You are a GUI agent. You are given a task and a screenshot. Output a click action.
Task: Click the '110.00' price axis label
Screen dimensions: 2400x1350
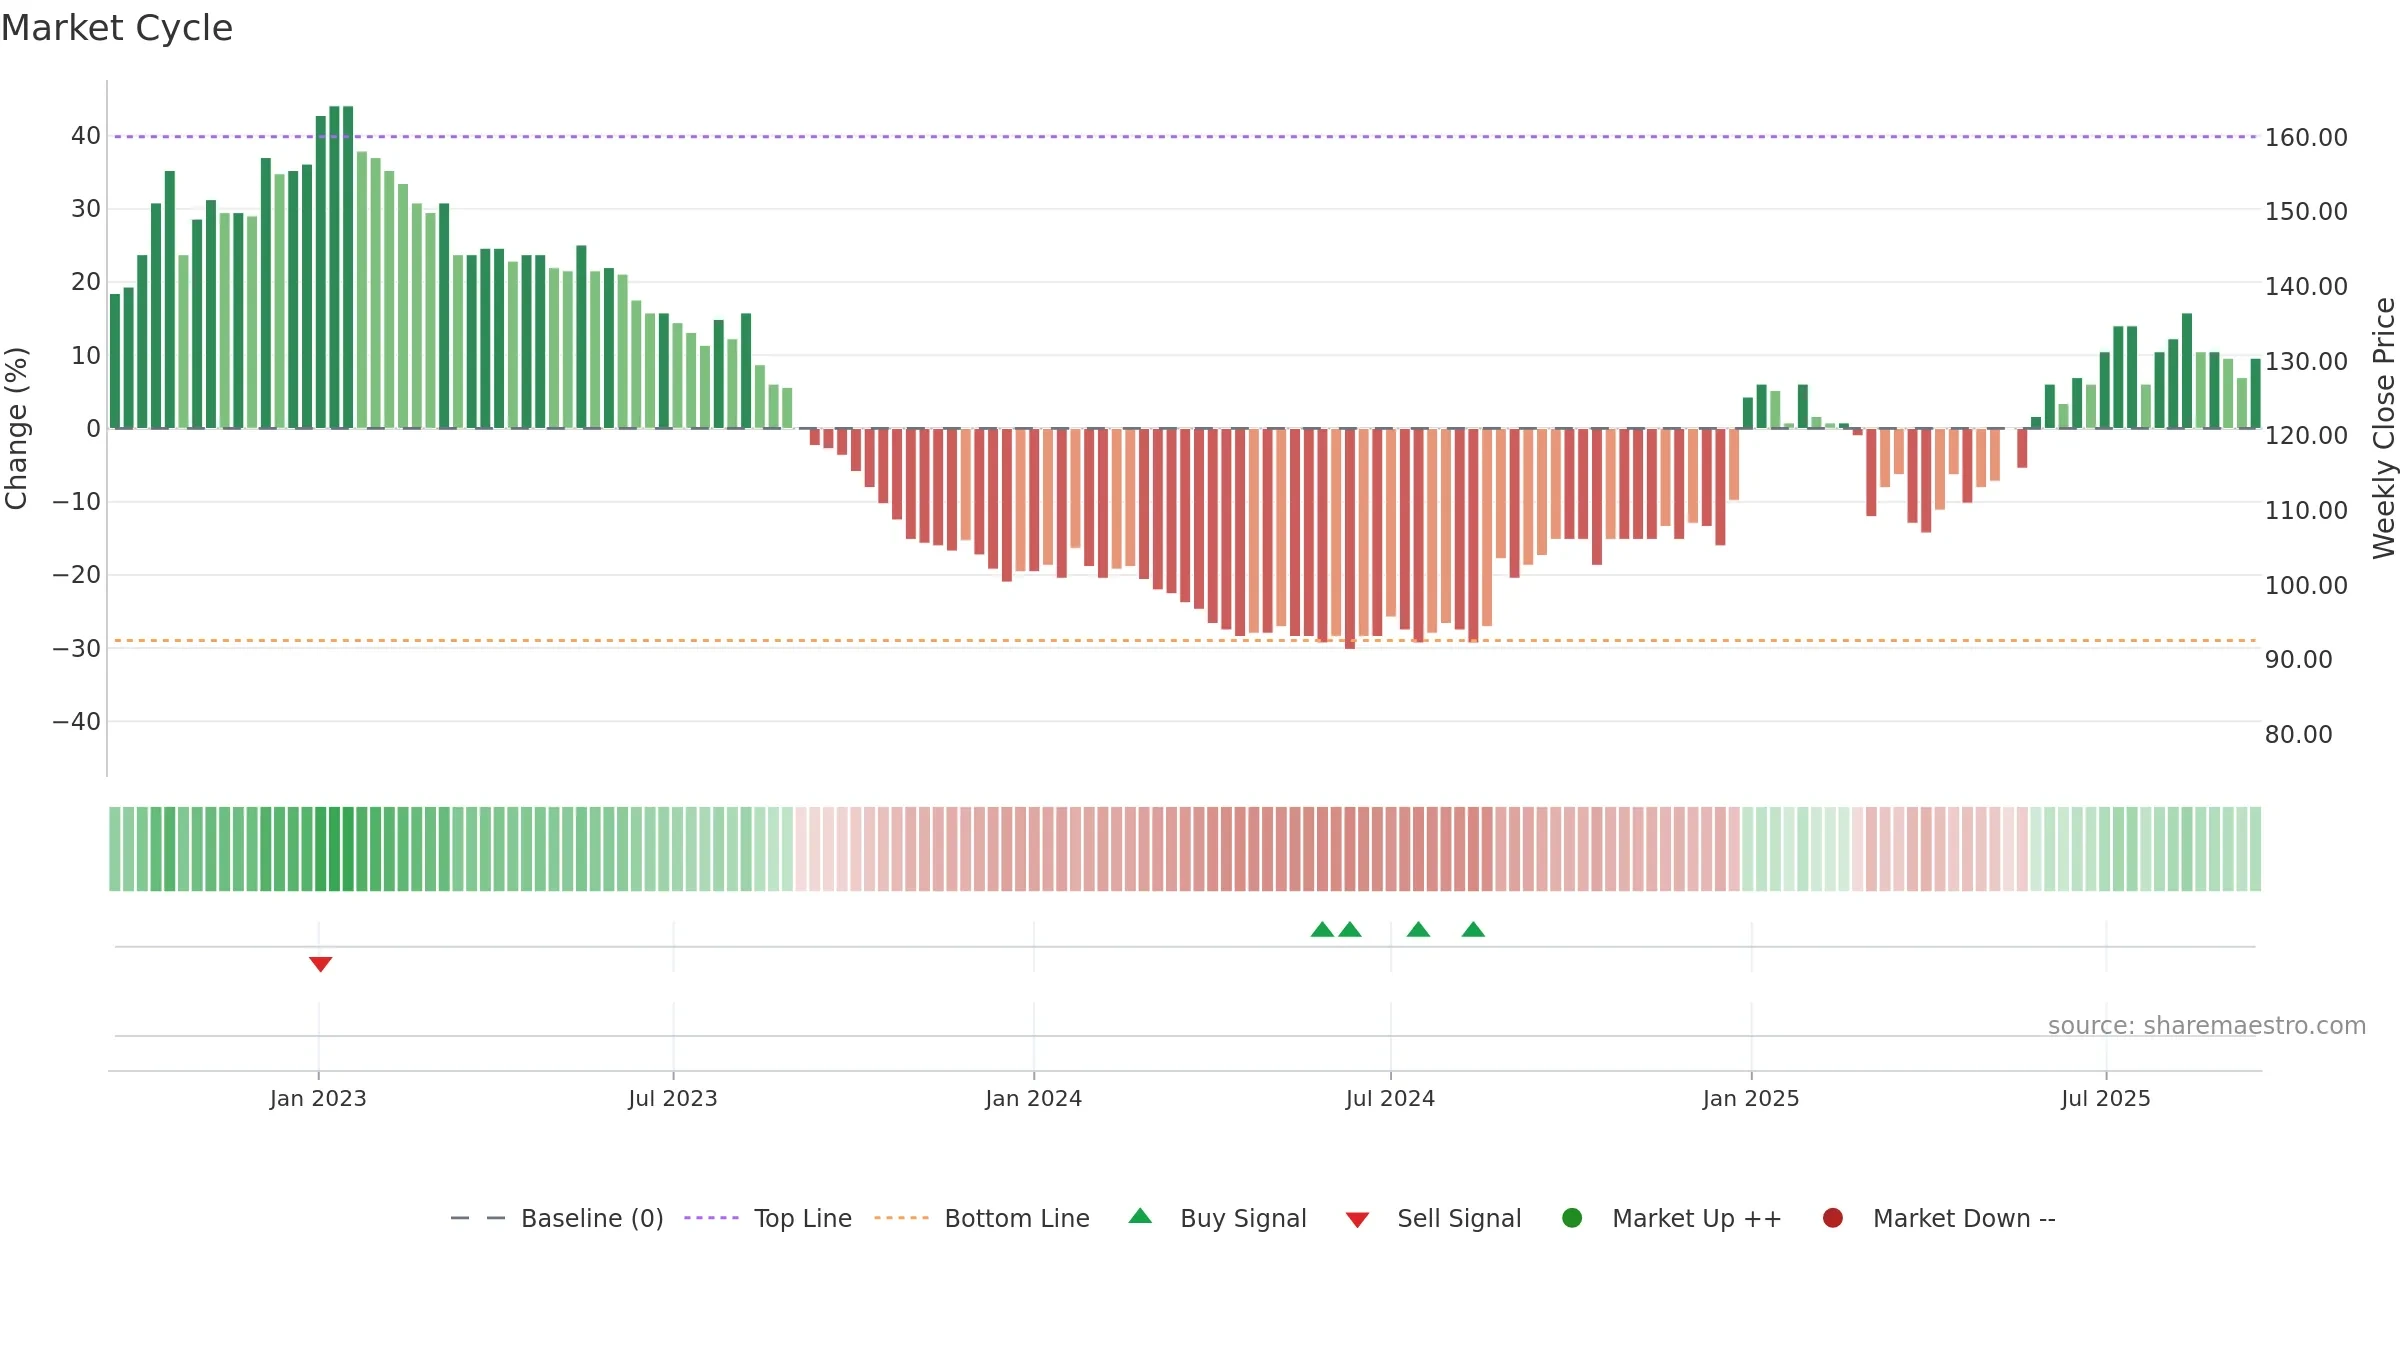[2306, 510]
